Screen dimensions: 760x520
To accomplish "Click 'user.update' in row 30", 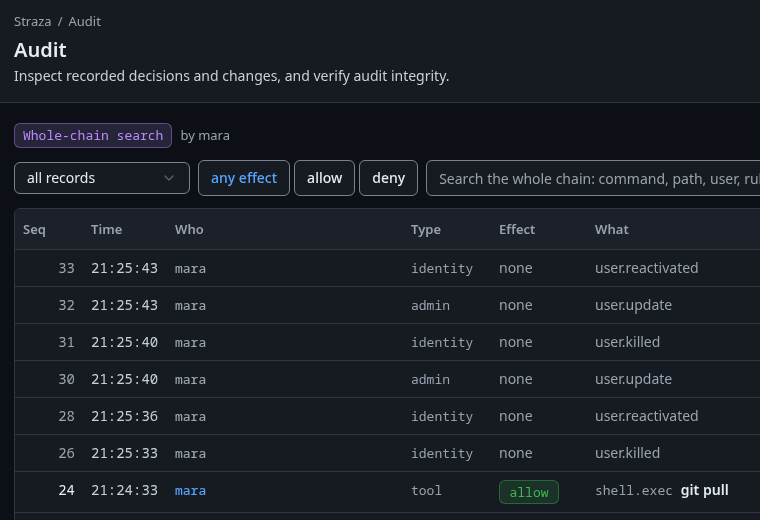I will (x=633, y=379).
